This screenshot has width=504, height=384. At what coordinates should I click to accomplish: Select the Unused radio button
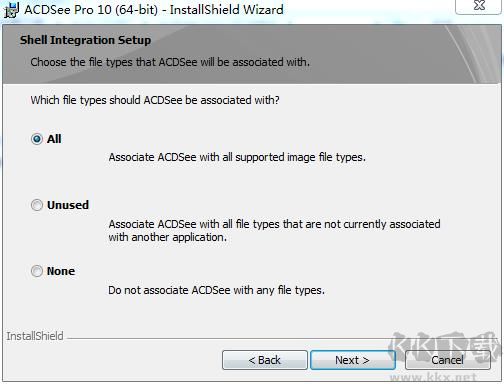pyautogui.click(x=37, y=205)
